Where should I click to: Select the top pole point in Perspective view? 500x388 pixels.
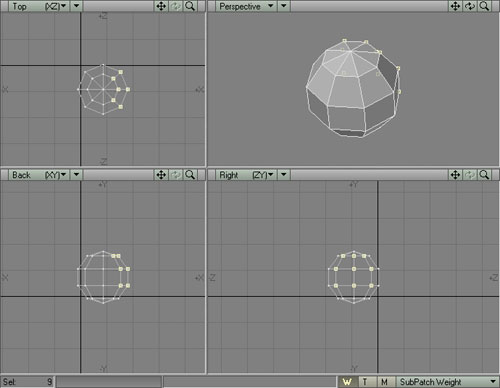pos(351,51)
